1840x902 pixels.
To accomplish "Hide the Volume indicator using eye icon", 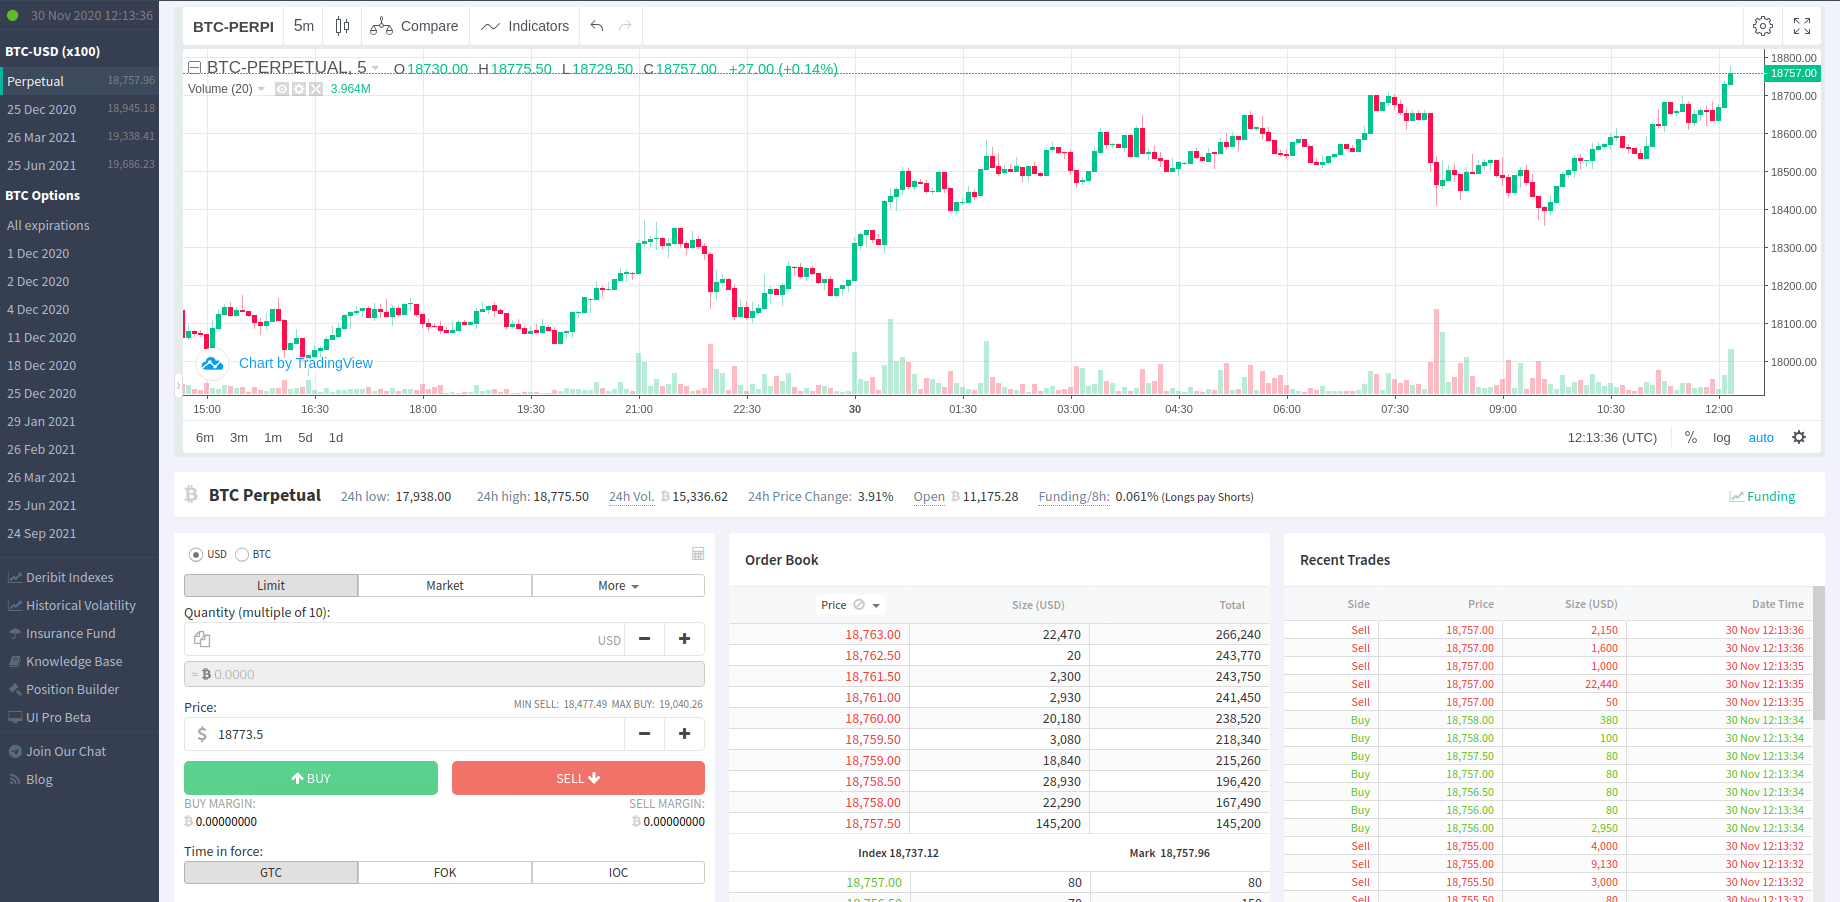I will coord(282,89).
